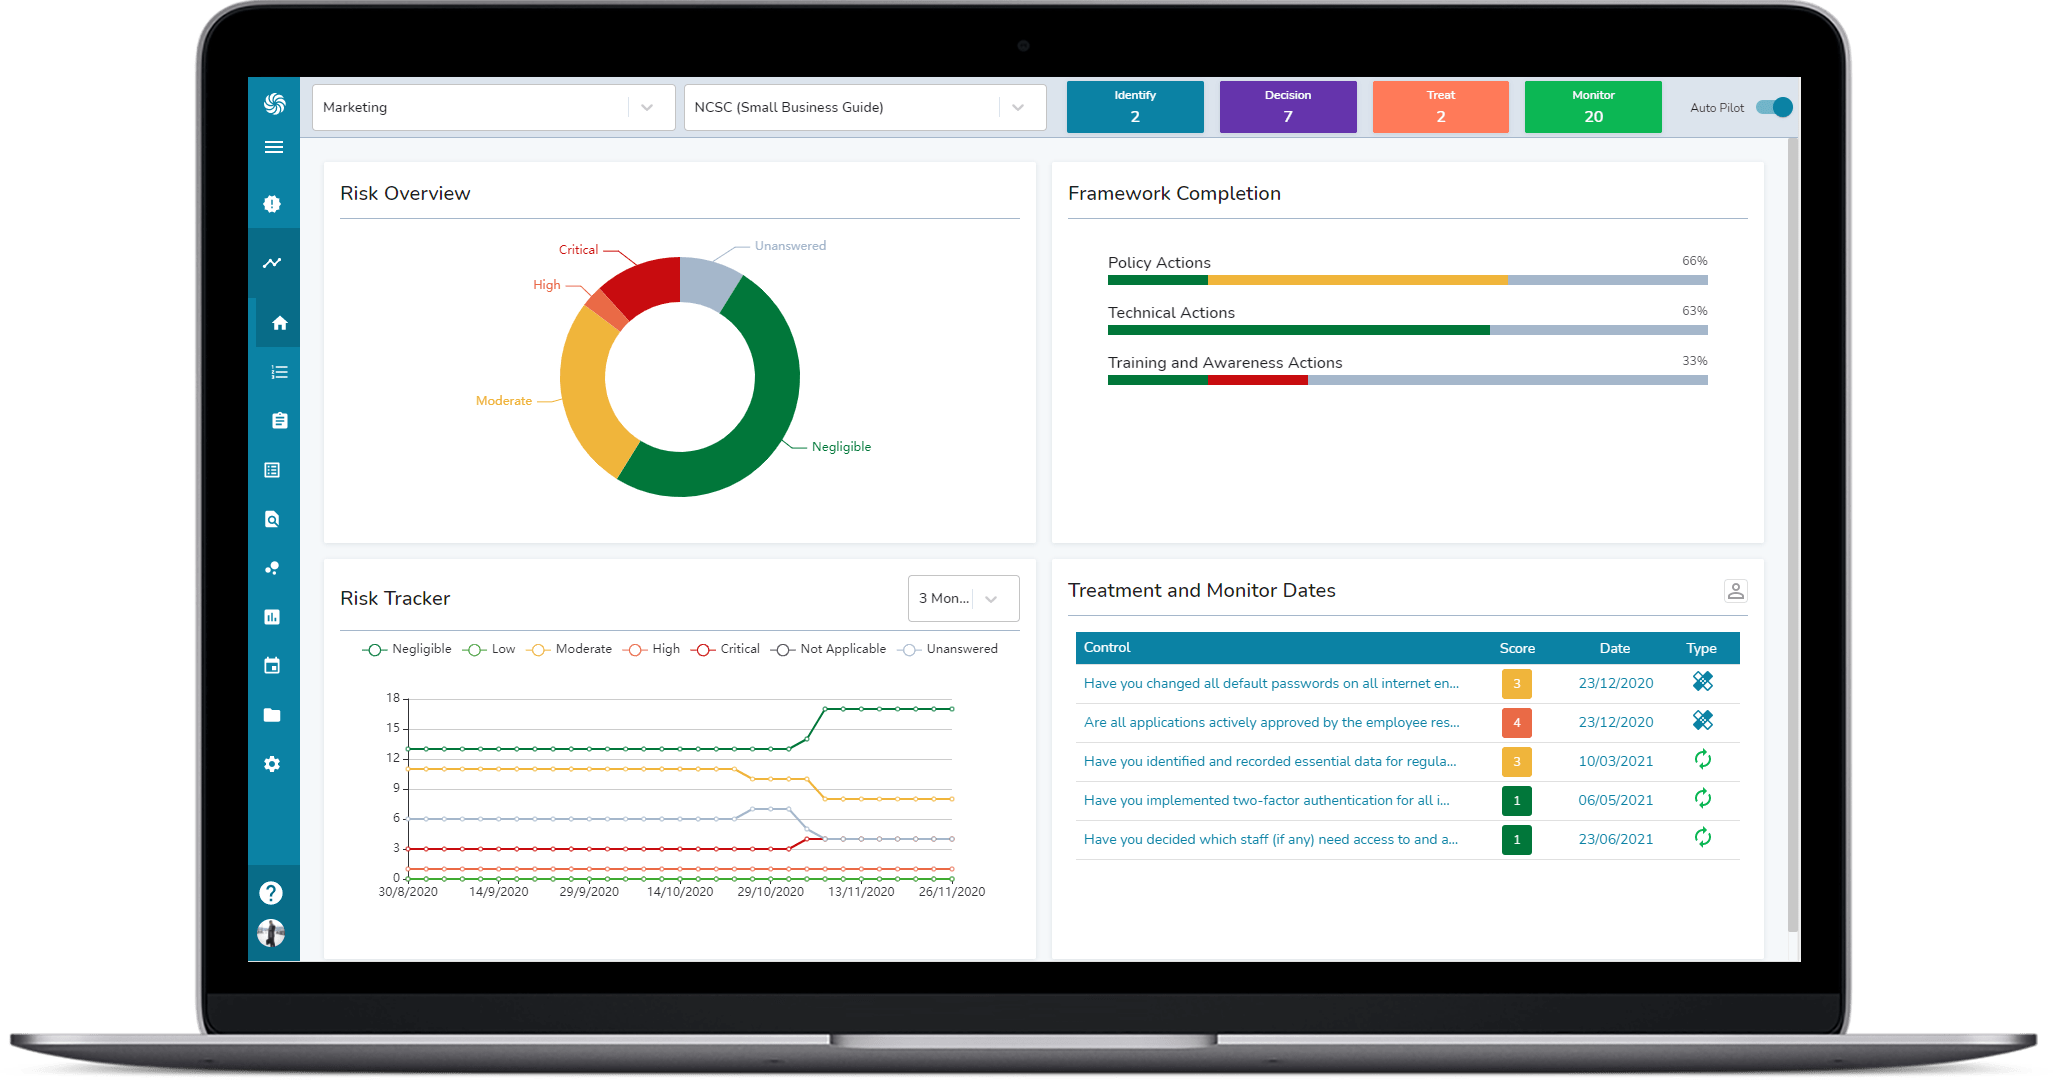Viewport: 2053px width, 1080px height.
Task: Open the Monitor stage tile
Action: (x=1593, y=107)
